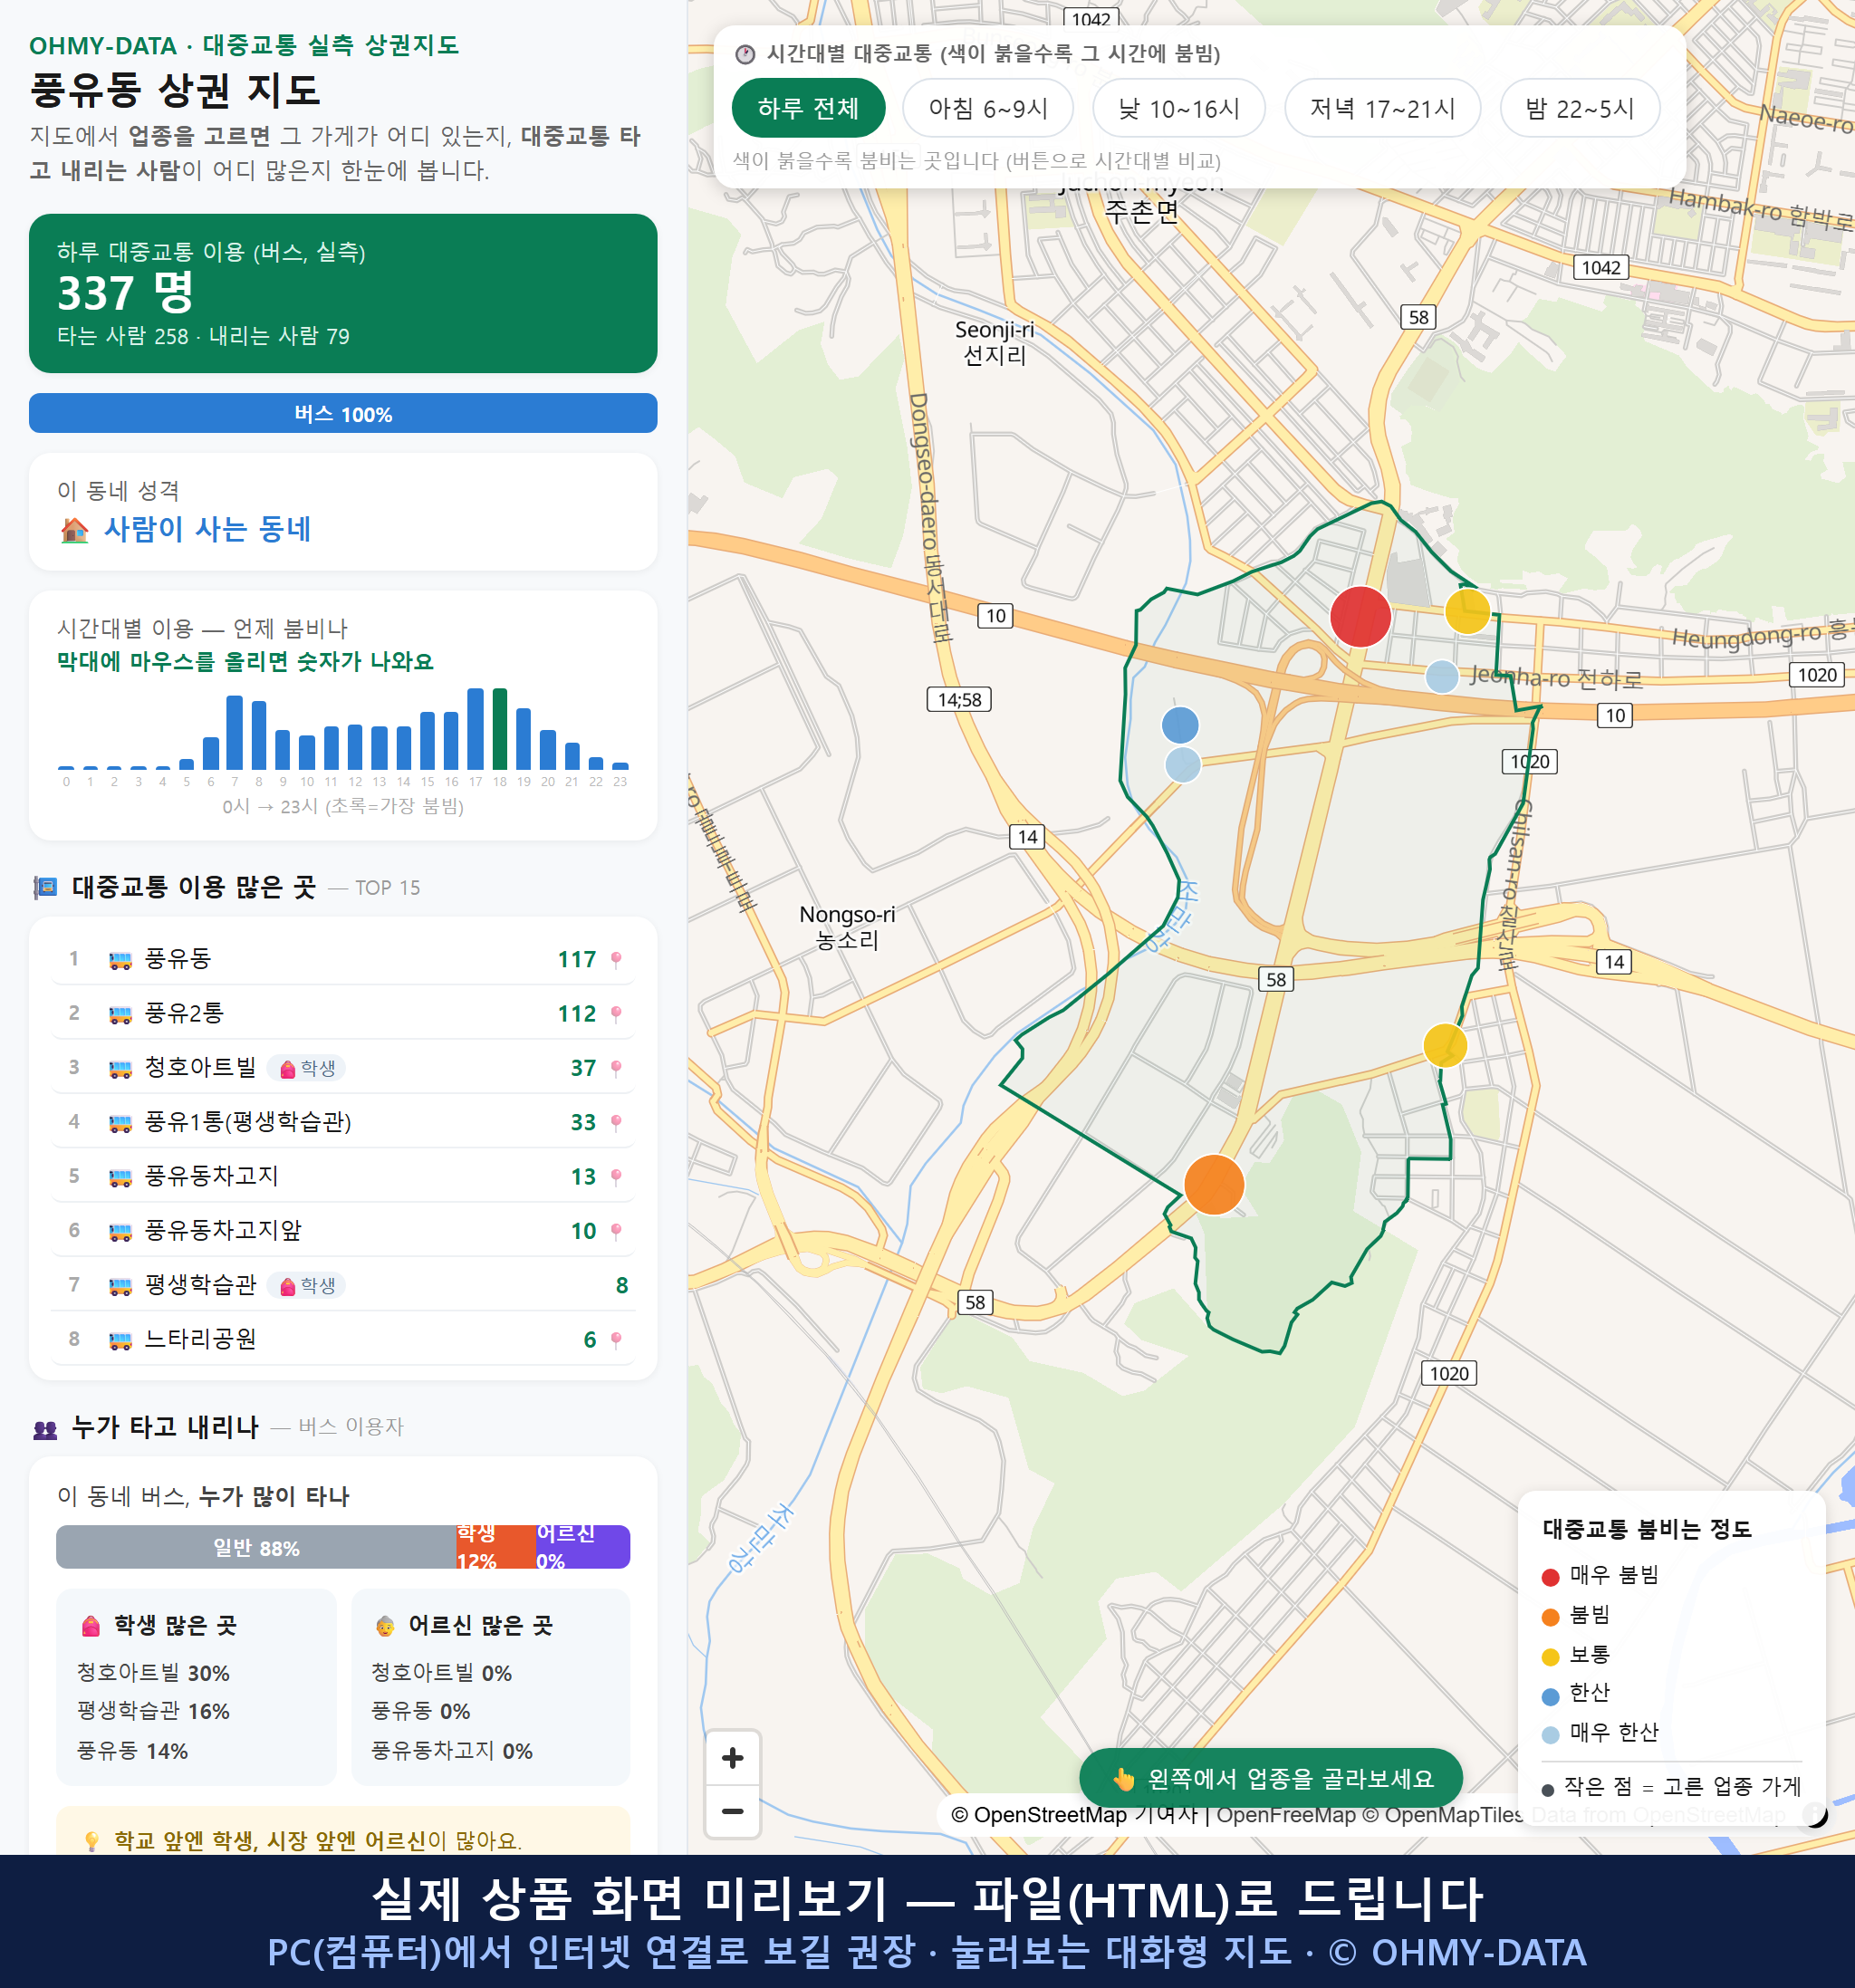
Task: Click the 매우 붐빔 red legend dot
Action: pyautogui.click(x=1551, y=1577)
